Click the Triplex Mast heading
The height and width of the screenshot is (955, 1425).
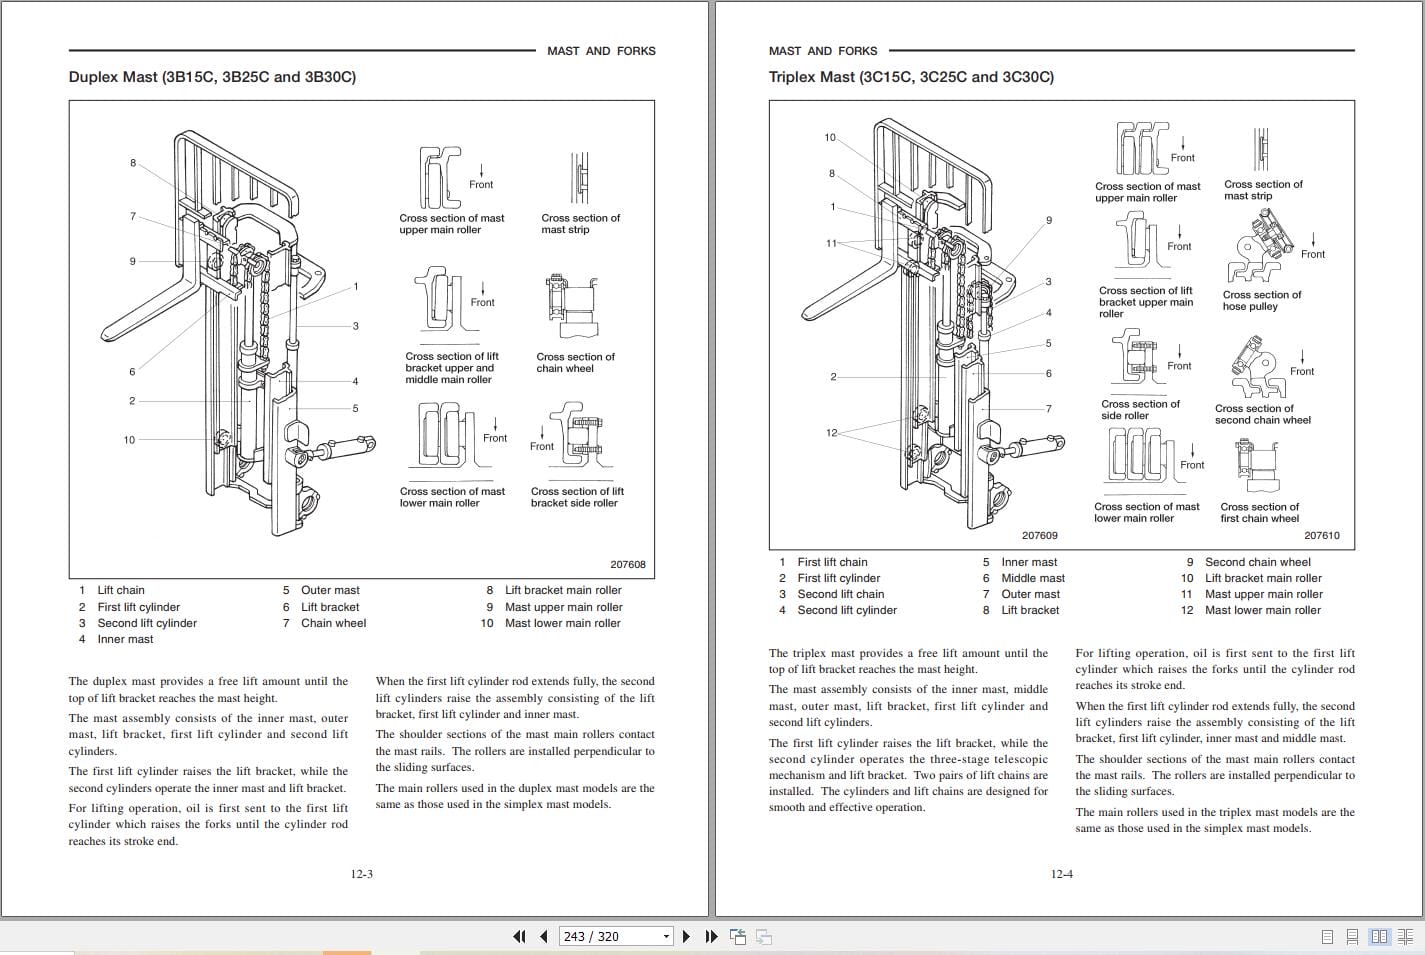(911, 77)
